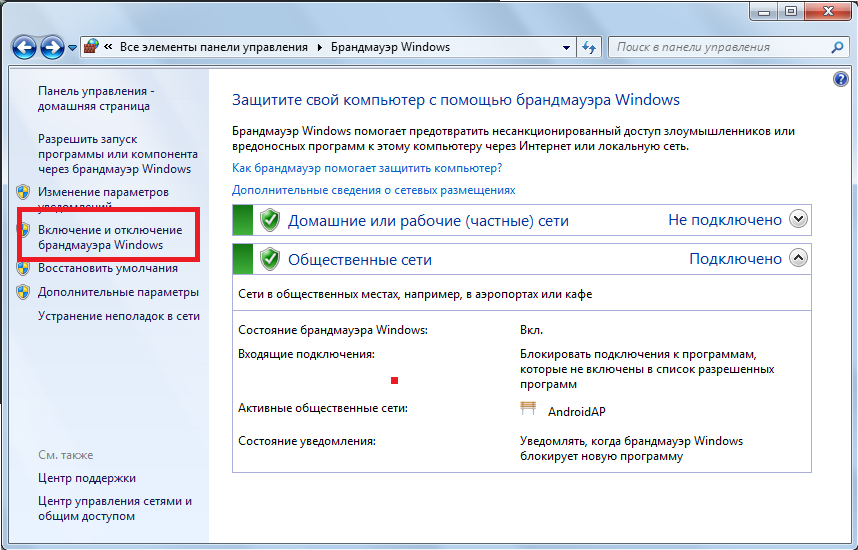Open Дополнительные параметры in the sidebar
The width and height of the screenshot is (858, 550).
[118, 292]
